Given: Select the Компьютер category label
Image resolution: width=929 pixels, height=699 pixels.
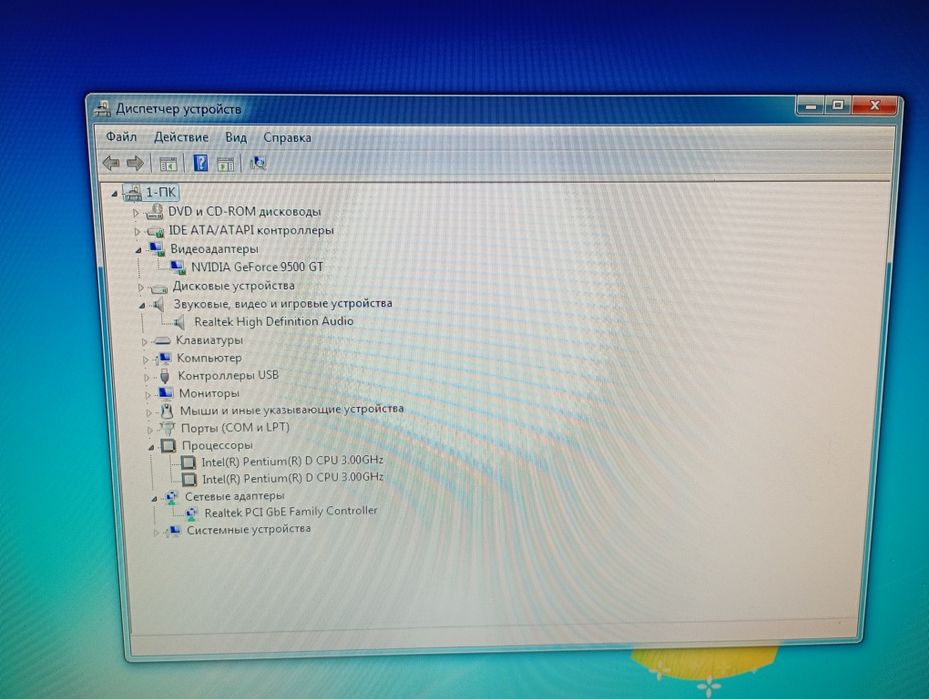Looking at the screenshot, I should pyautogui.click(x=209, y=358).
